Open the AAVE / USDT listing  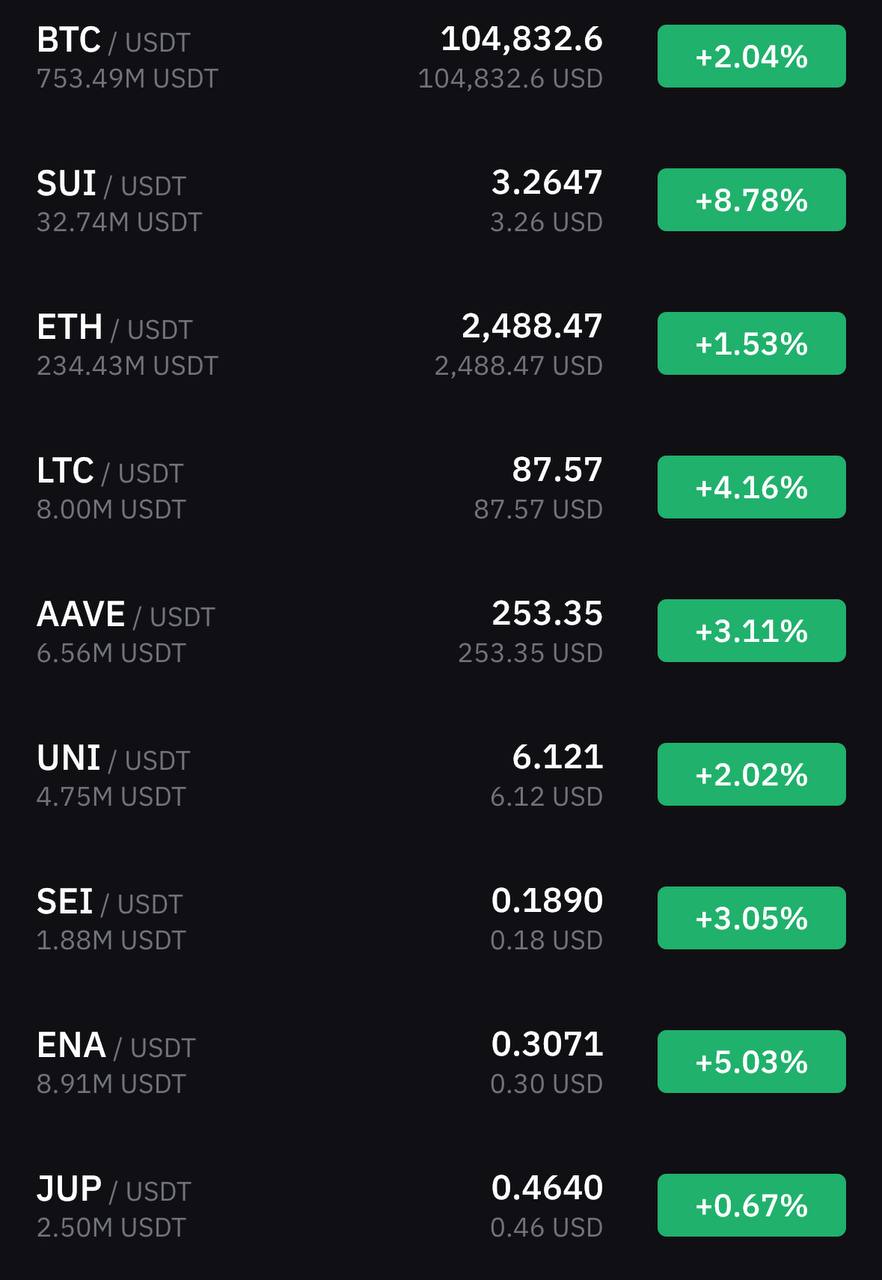[x=441, y=631]
